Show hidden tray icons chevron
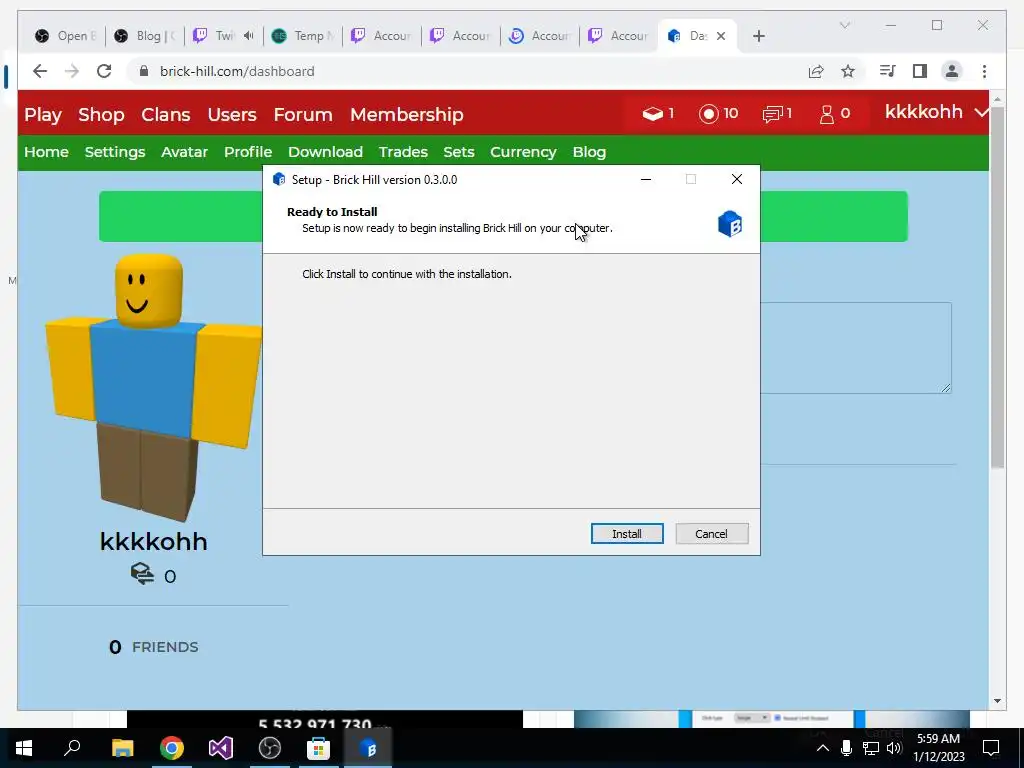 point(823,748)
